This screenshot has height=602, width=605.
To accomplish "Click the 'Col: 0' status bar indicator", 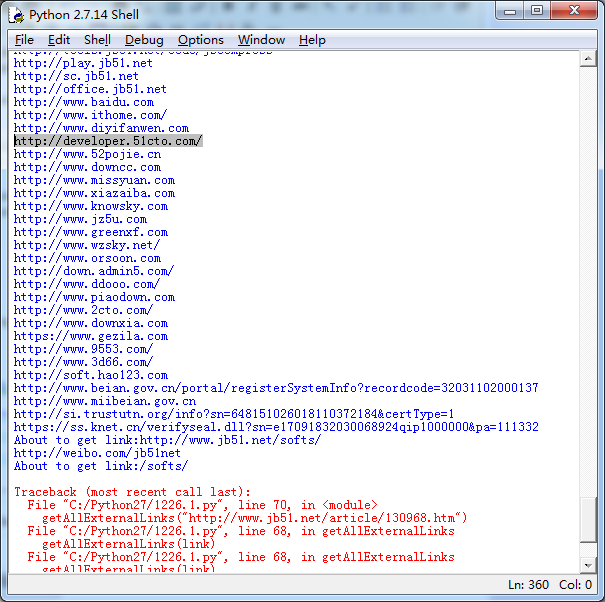I will click(x=575, y=585).
